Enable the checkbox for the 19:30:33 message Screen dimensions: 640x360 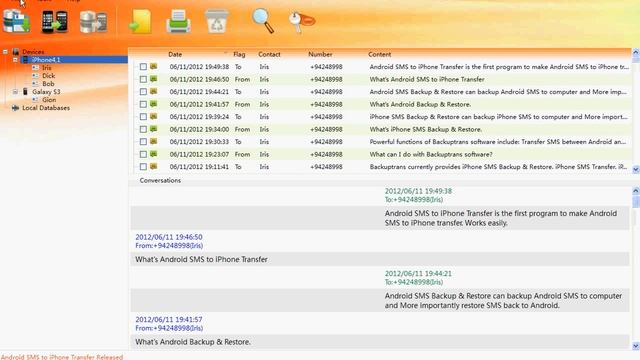pos(143,142)
